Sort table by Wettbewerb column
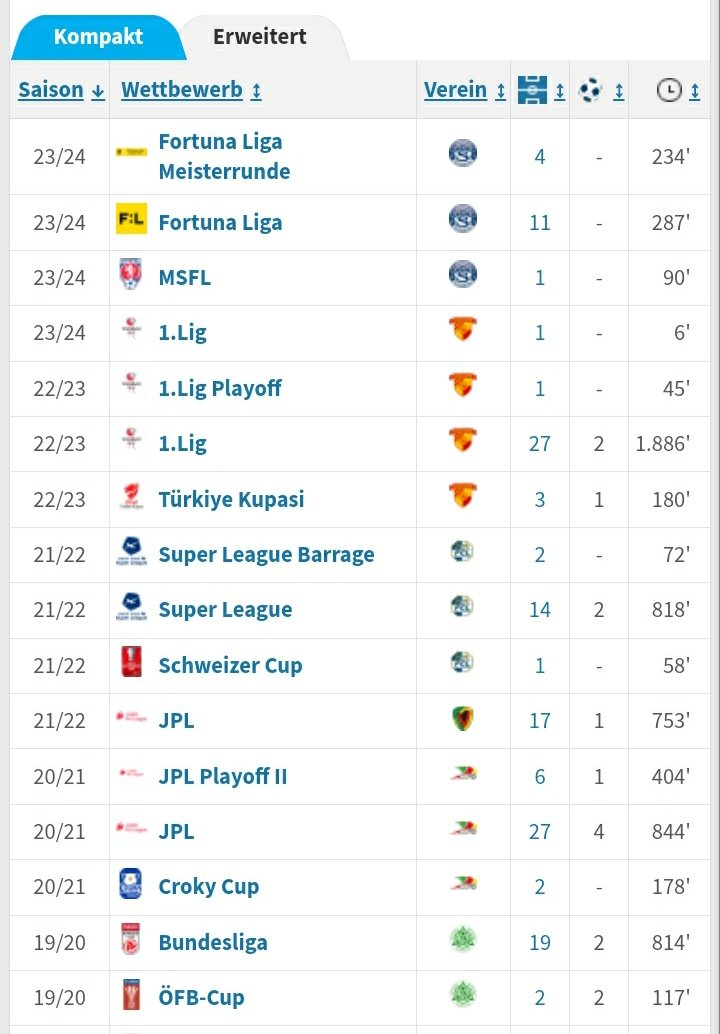The width and height of the screenshot is (720, 1034). click(191, 90)
